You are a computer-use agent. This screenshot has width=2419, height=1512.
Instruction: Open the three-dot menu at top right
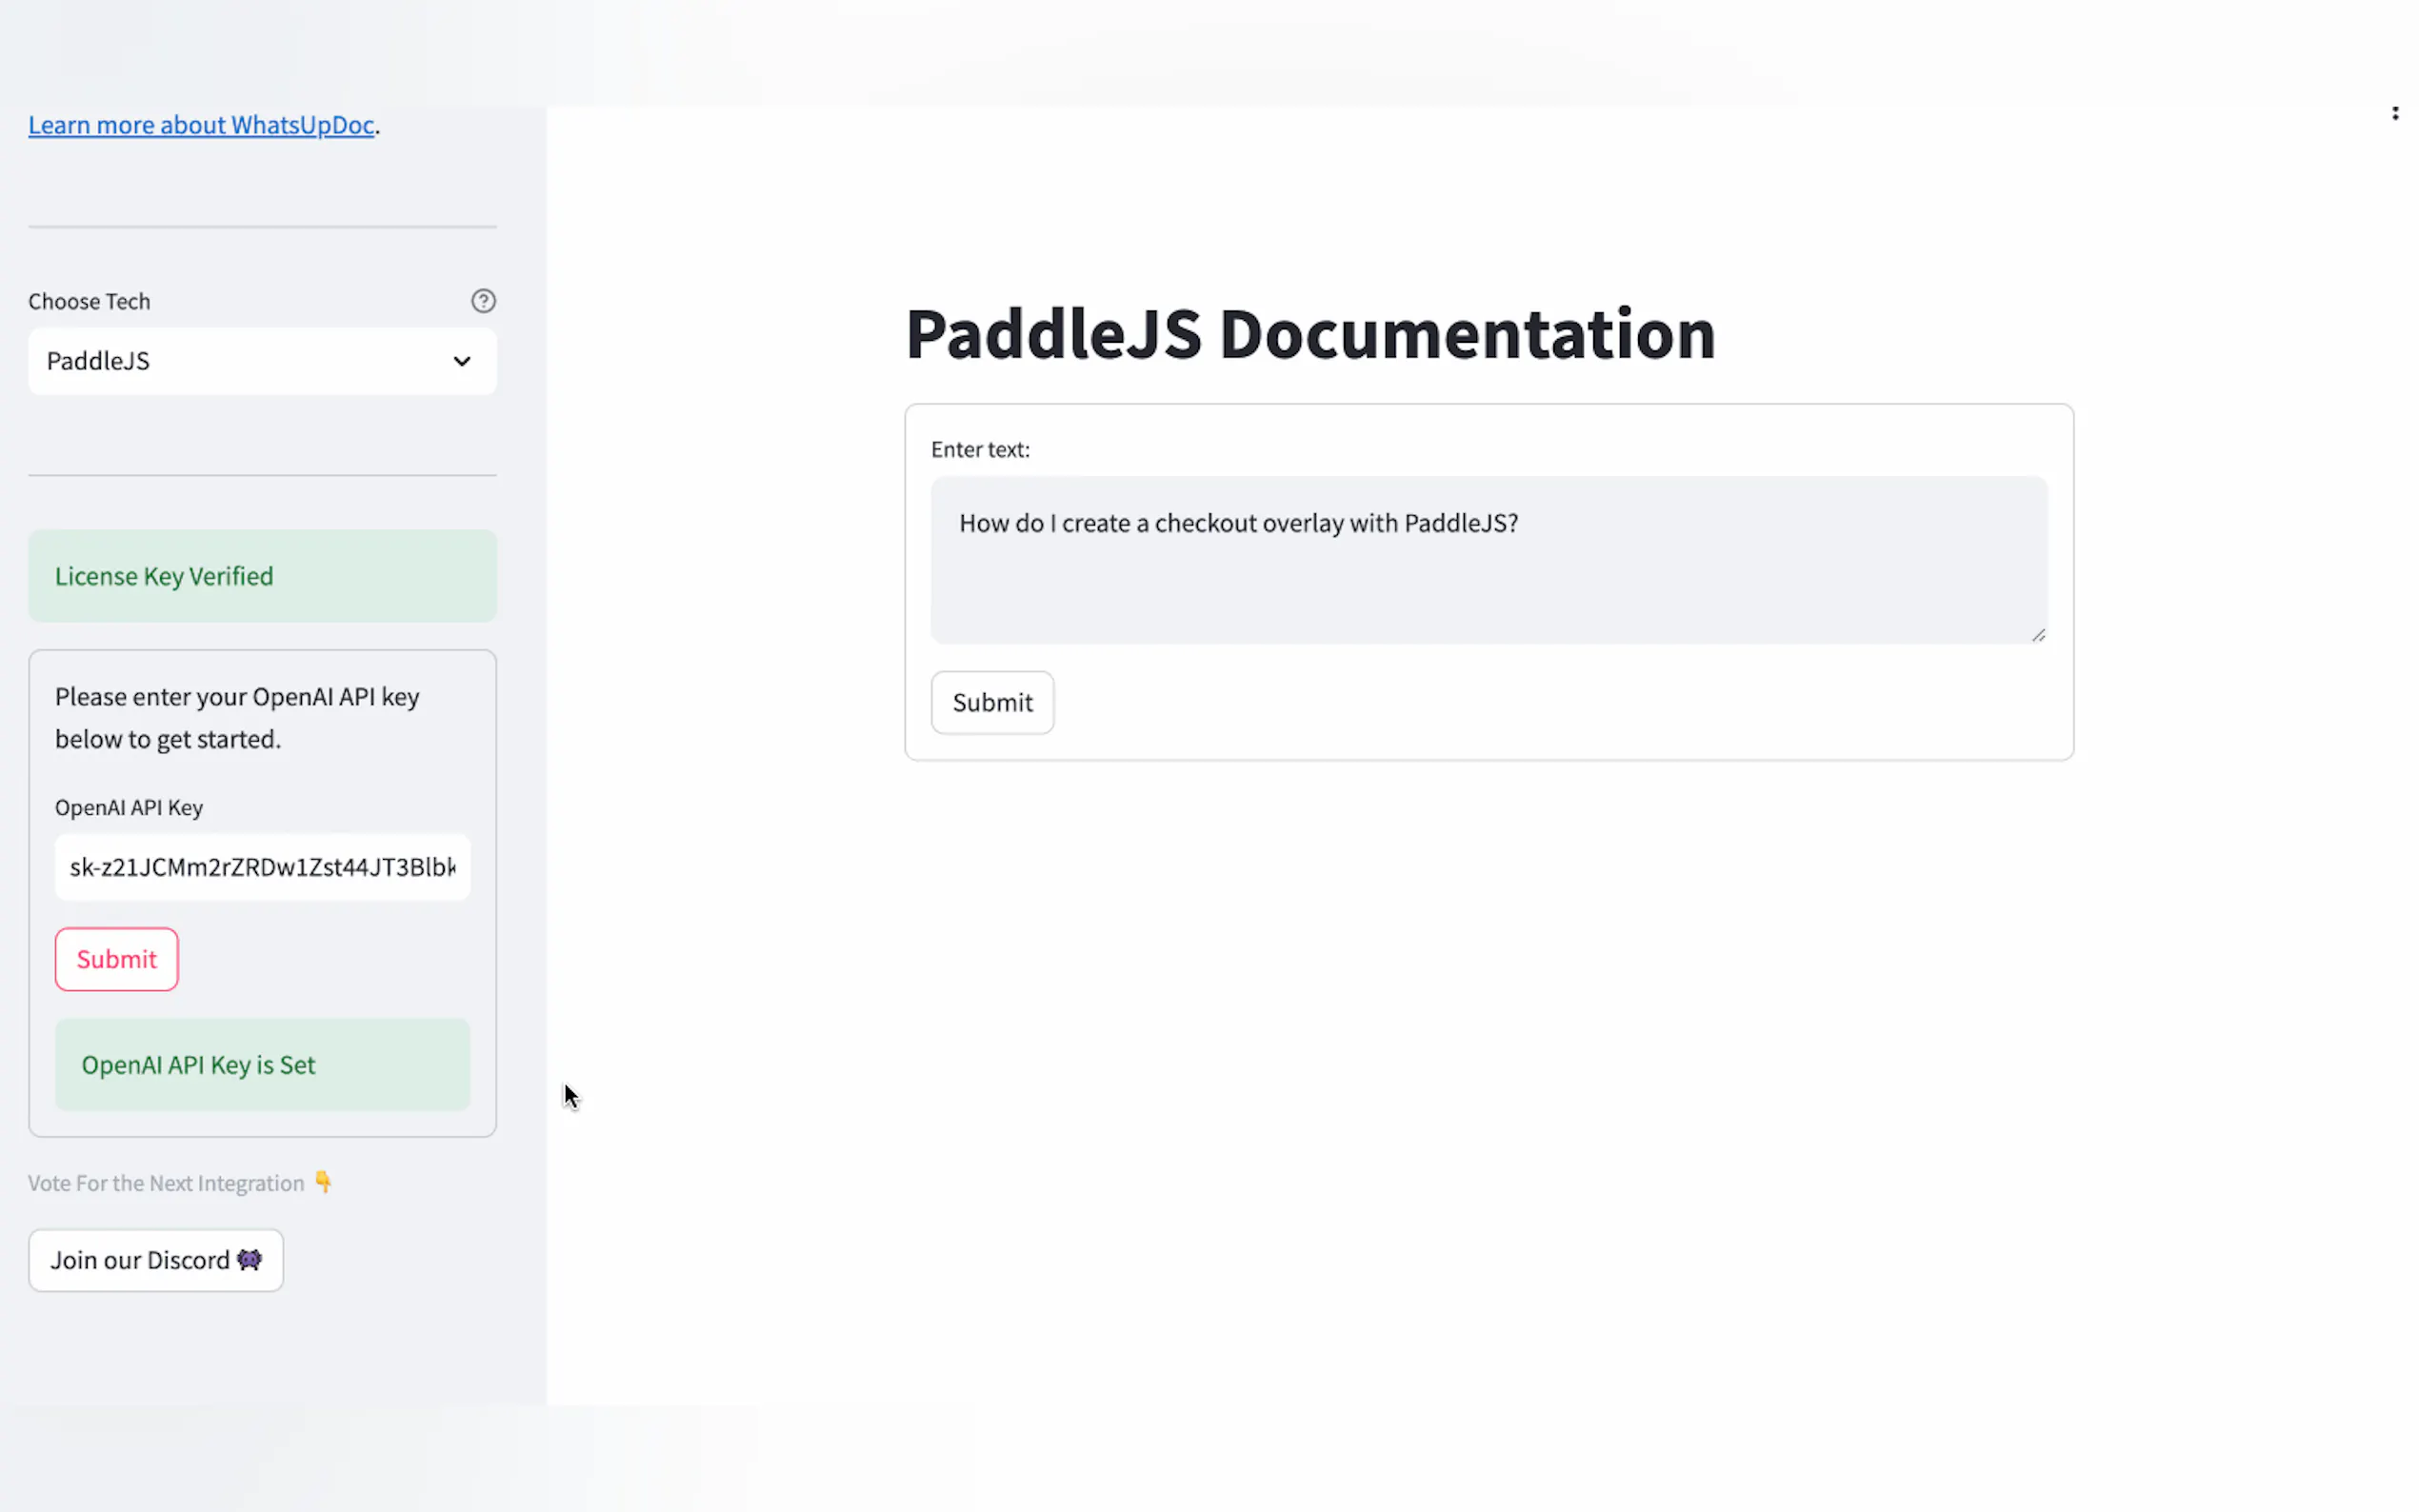coord(2394,113)
